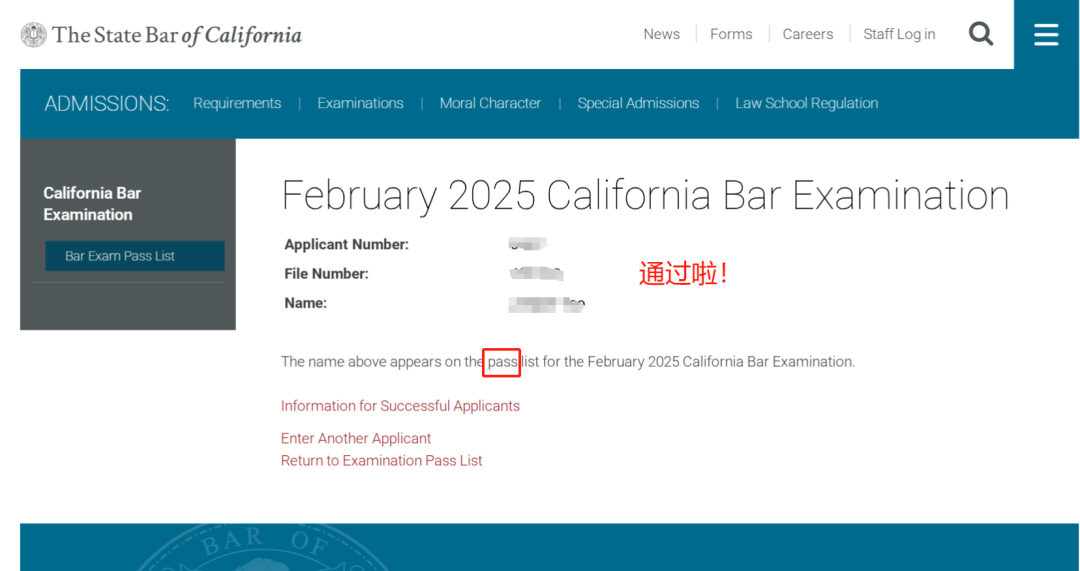The height and width of the screenshot is (571, 1080).
Task: Click Enter Another Applicant link
Action: coord(356,438)
